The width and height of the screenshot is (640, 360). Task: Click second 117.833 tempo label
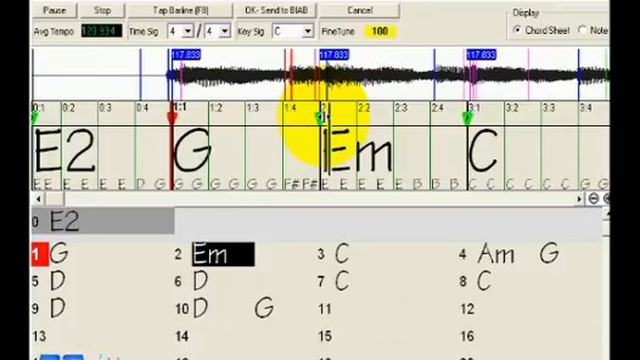334,55
